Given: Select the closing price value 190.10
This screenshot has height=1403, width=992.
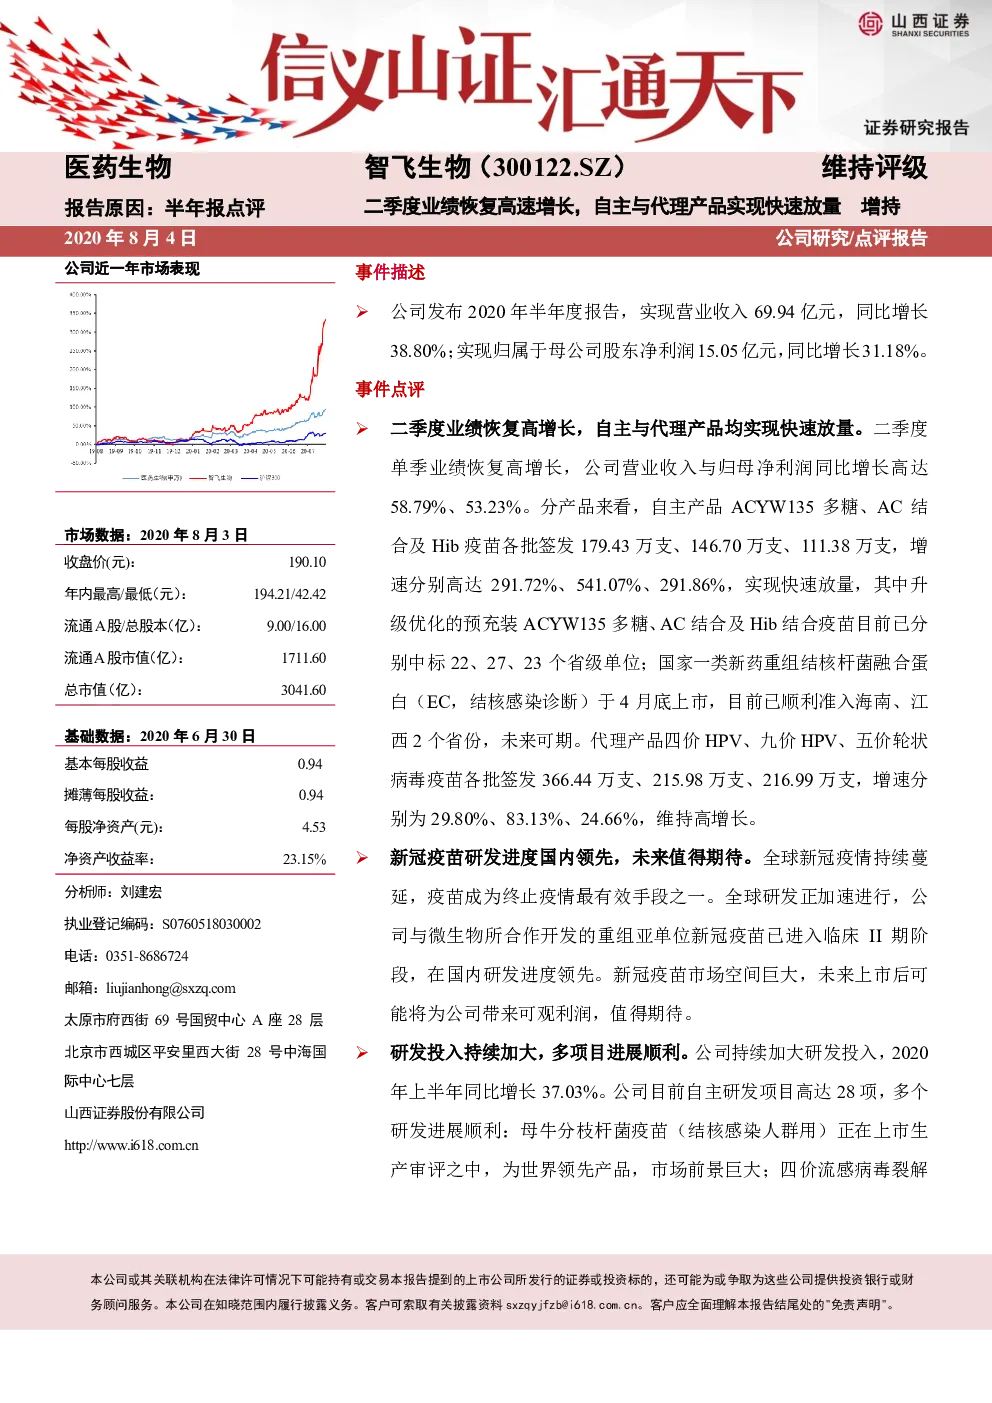Looking at the screenshot, I should [x=307, y=562].
